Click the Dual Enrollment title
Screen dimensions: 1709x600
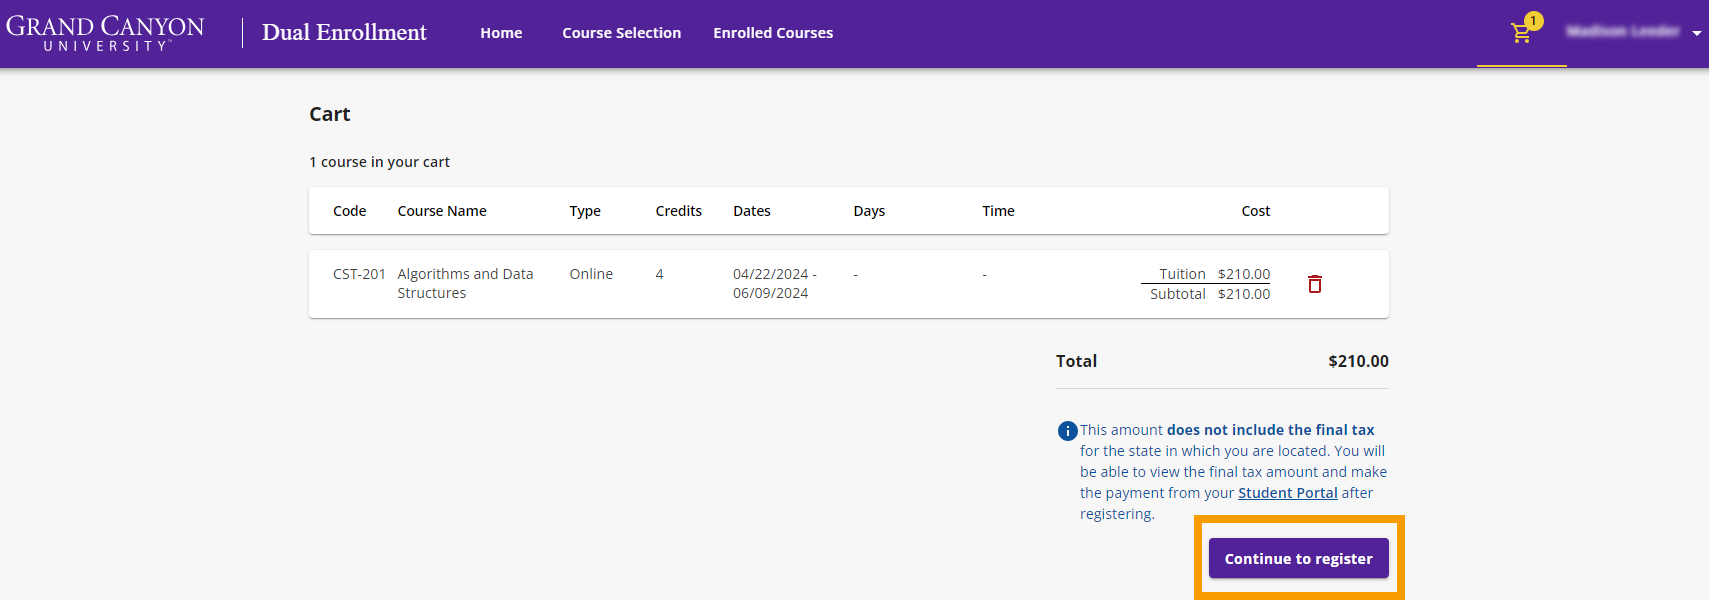click(x=344, y=33)
